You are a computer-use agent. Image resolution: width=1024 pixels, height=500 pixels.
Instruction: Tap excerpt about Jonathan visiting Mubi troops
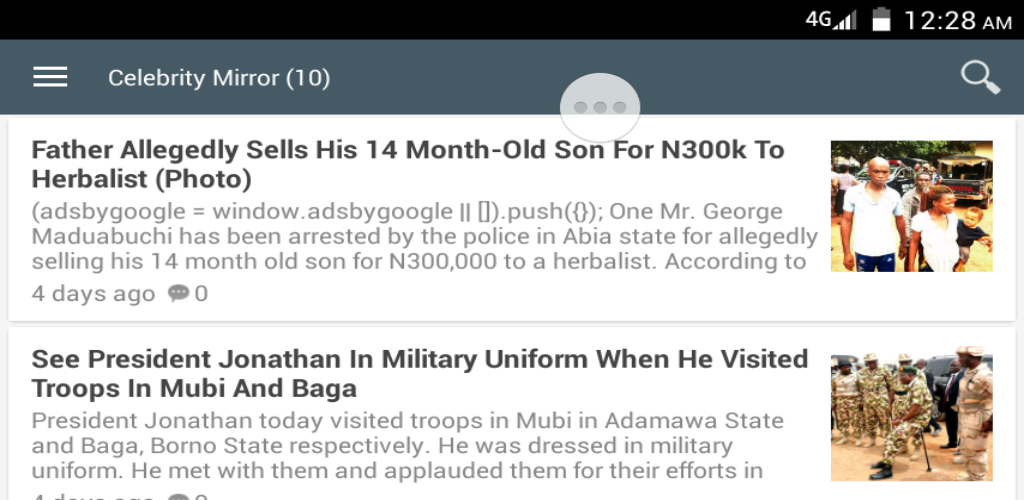pyautogui.click(x=407, y=445)
